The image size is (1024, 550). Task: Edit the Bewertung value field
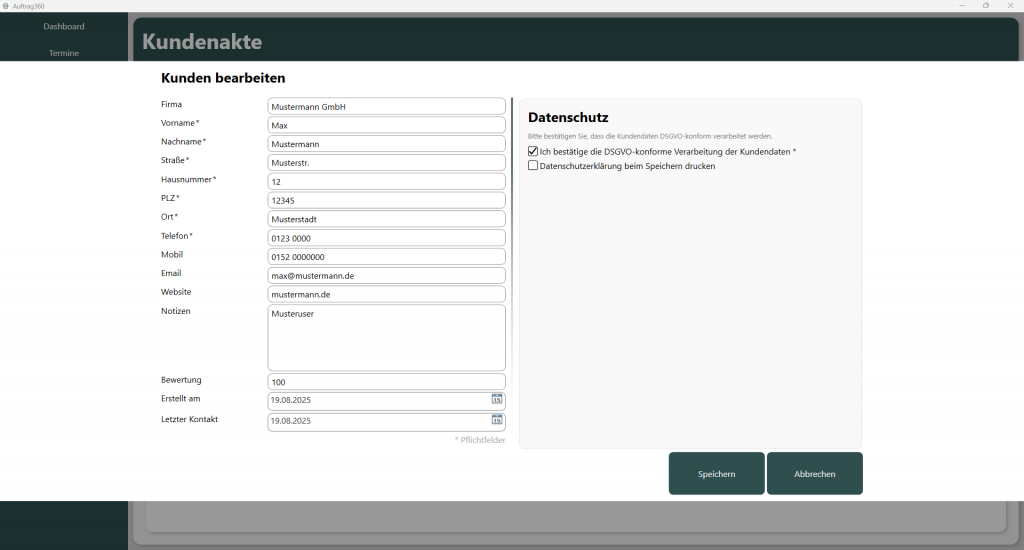tap(386, 382)
